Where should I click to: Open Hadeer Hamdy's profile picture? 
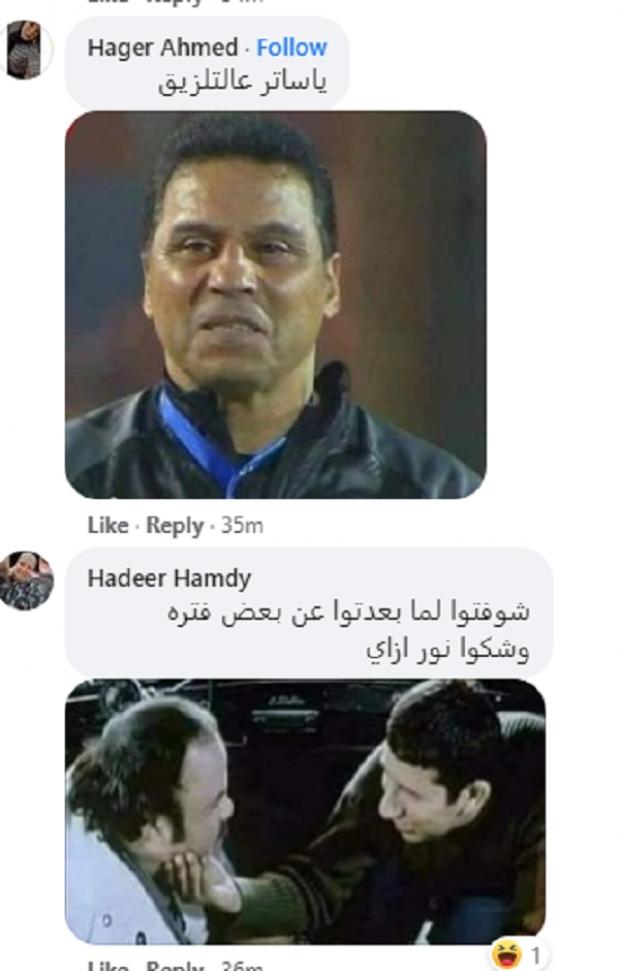click(26, 581)
